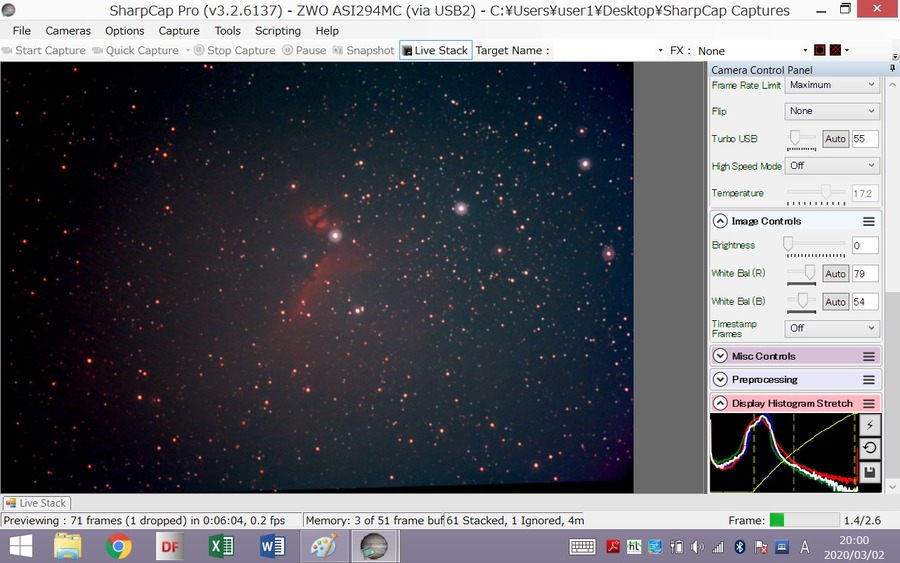Open the Scripting menu
The height and width of the screenshot is (563, 900).
tap(278, 31)
